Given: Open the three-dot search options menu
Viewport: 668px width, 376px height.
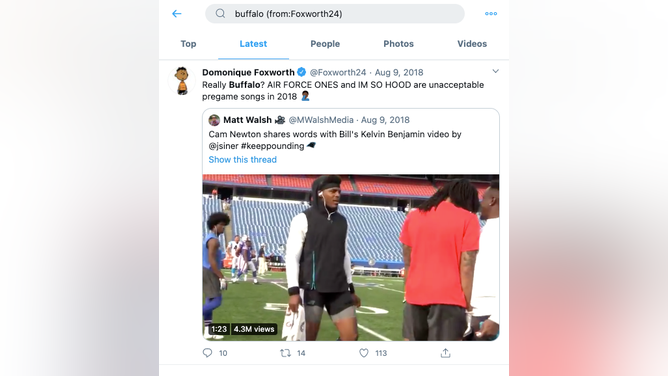Looking at the screenshot, I should 491,14.
